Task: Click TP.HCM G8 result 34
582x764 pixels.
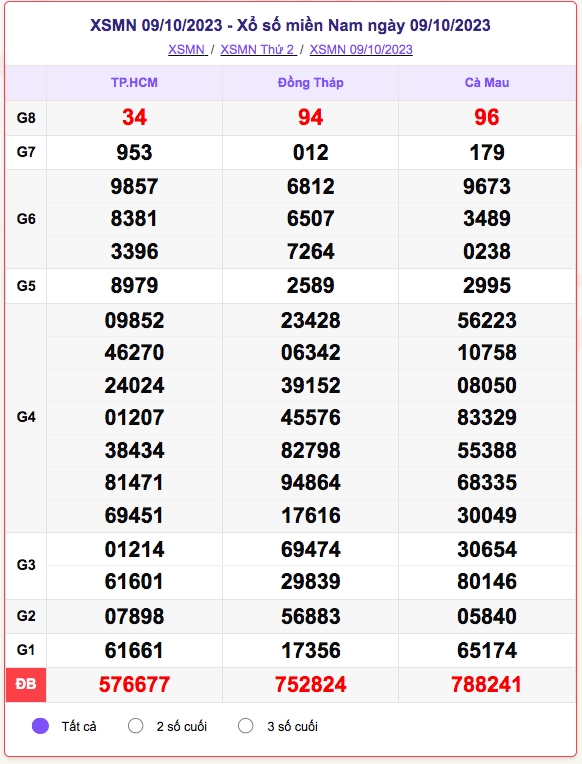Action: 135,117
